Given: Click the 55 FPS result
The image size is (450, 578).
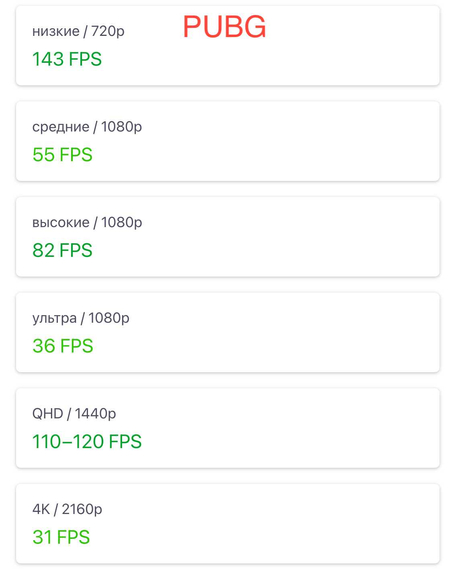Looking at the screenshot, I should (x=62, y=154).
